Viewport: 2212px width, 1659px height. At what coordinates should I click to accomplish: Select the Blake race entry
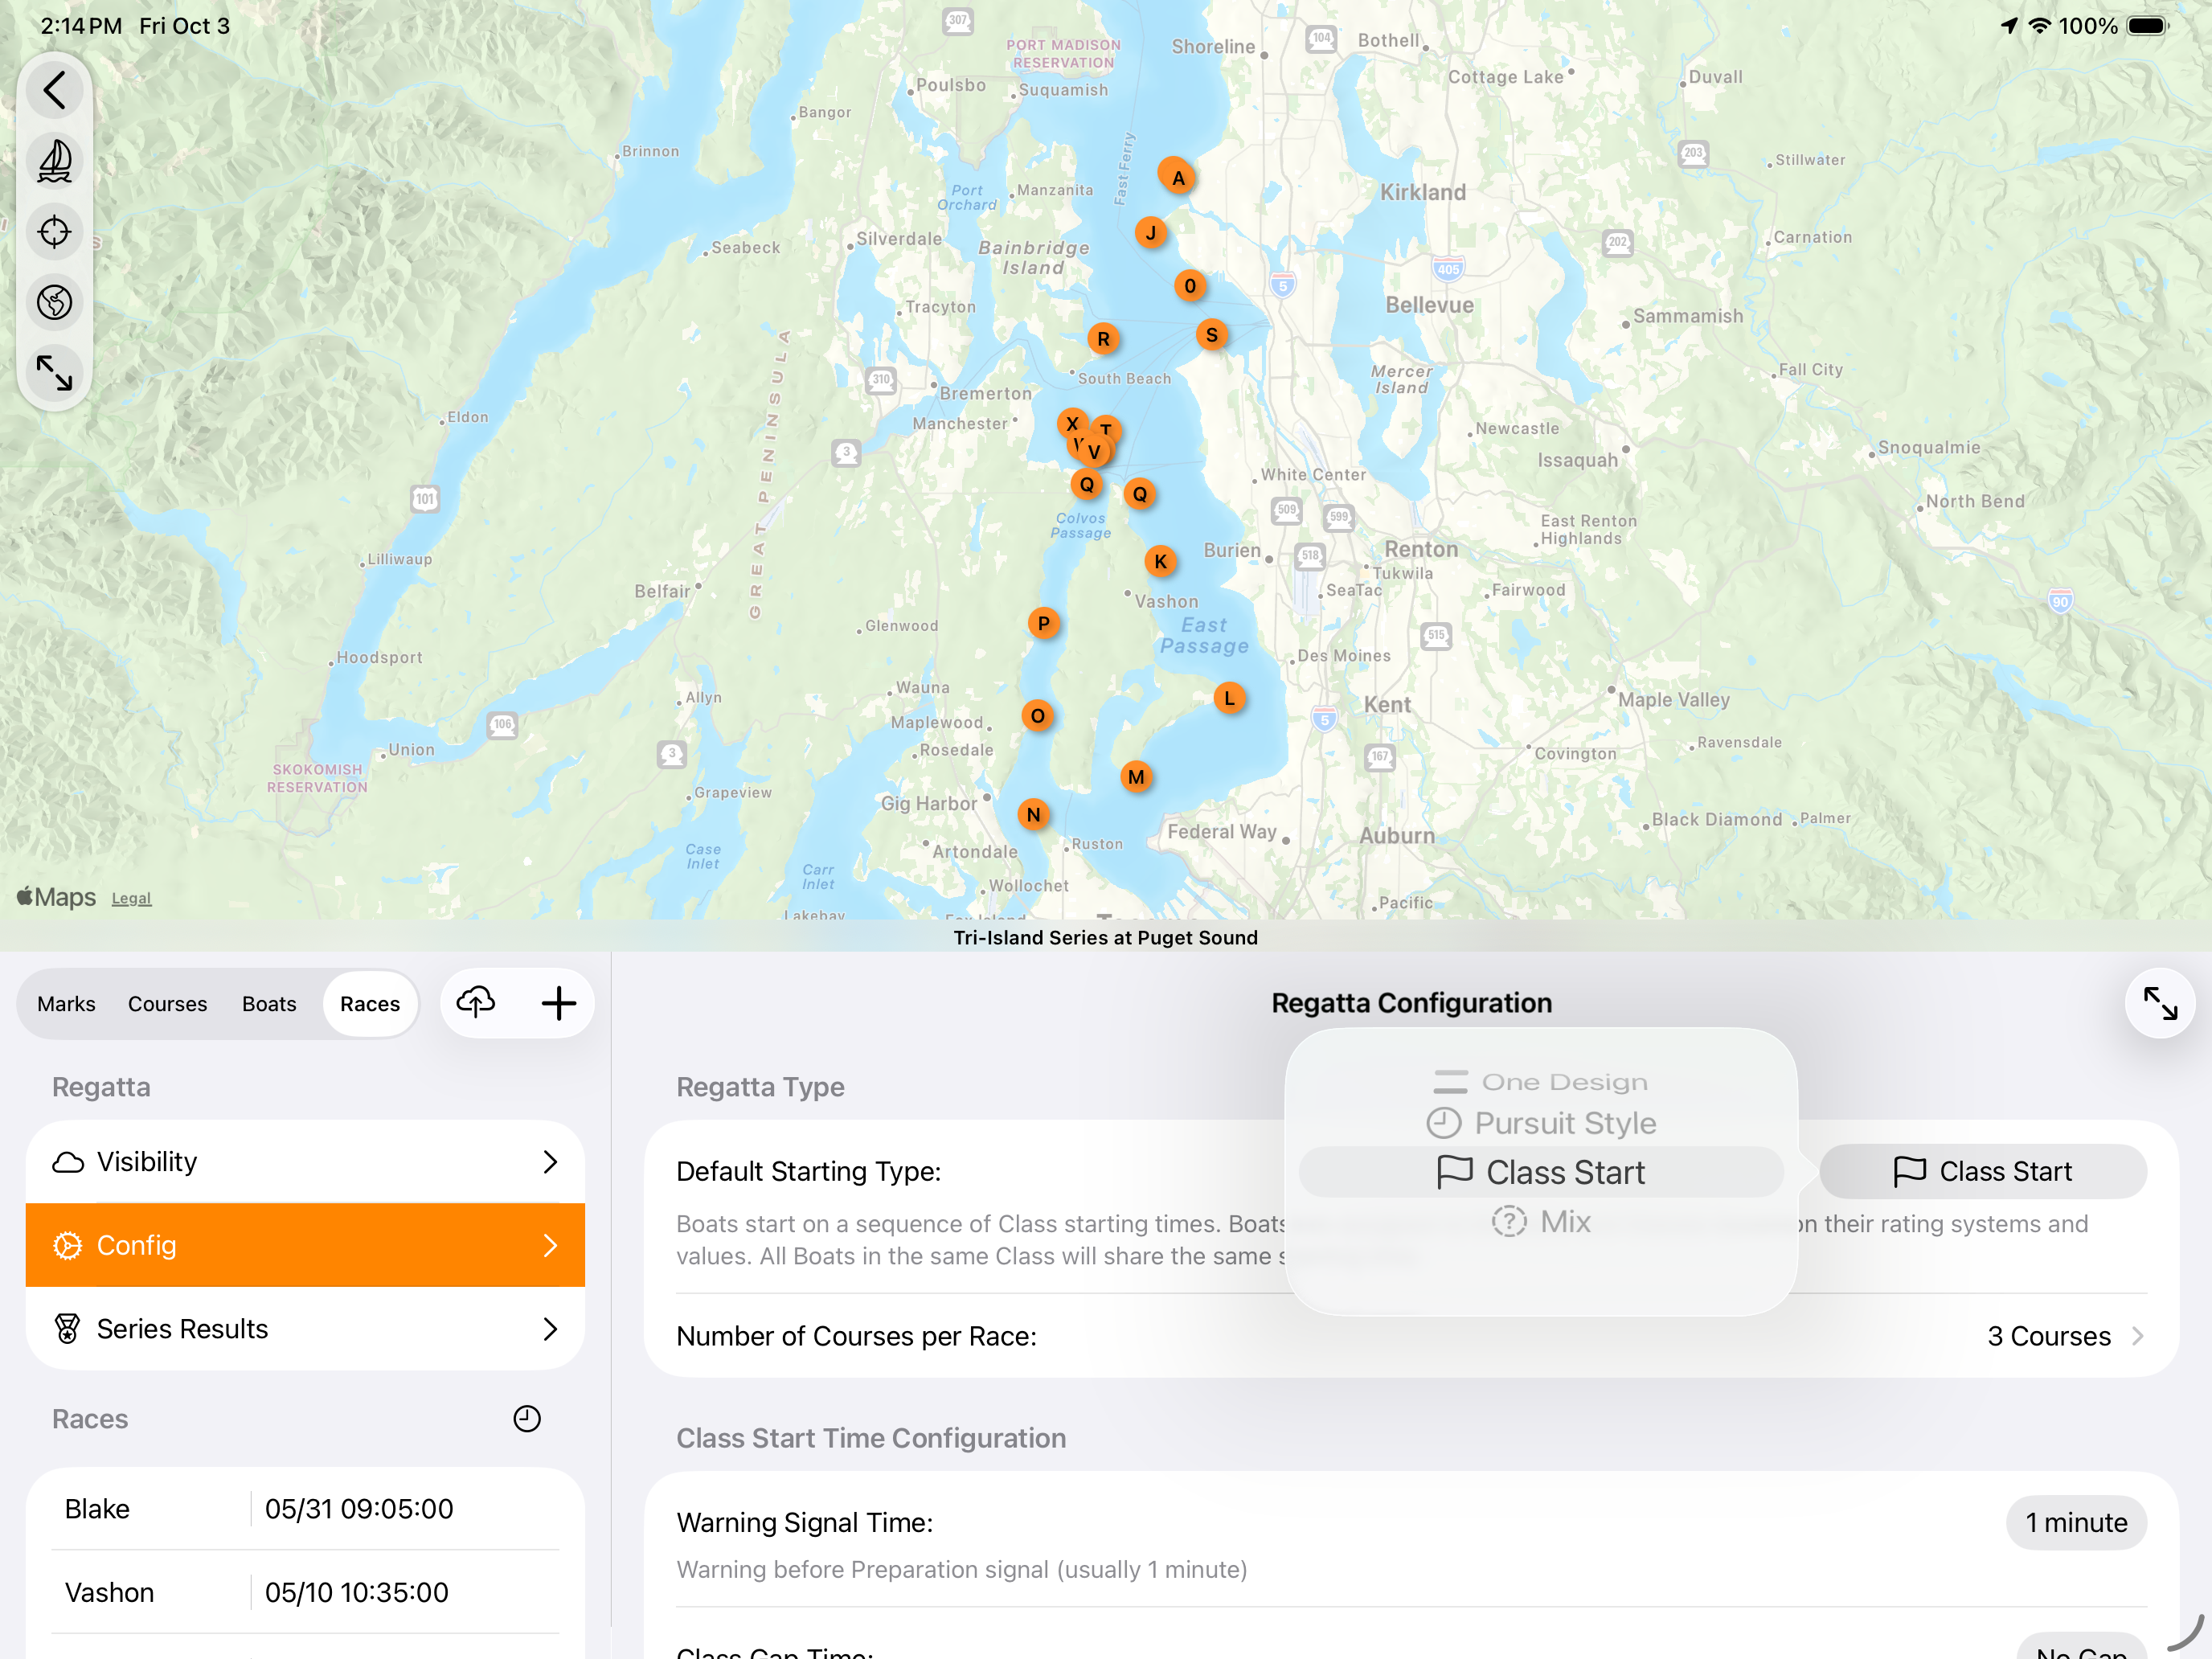pos(305,1508)
